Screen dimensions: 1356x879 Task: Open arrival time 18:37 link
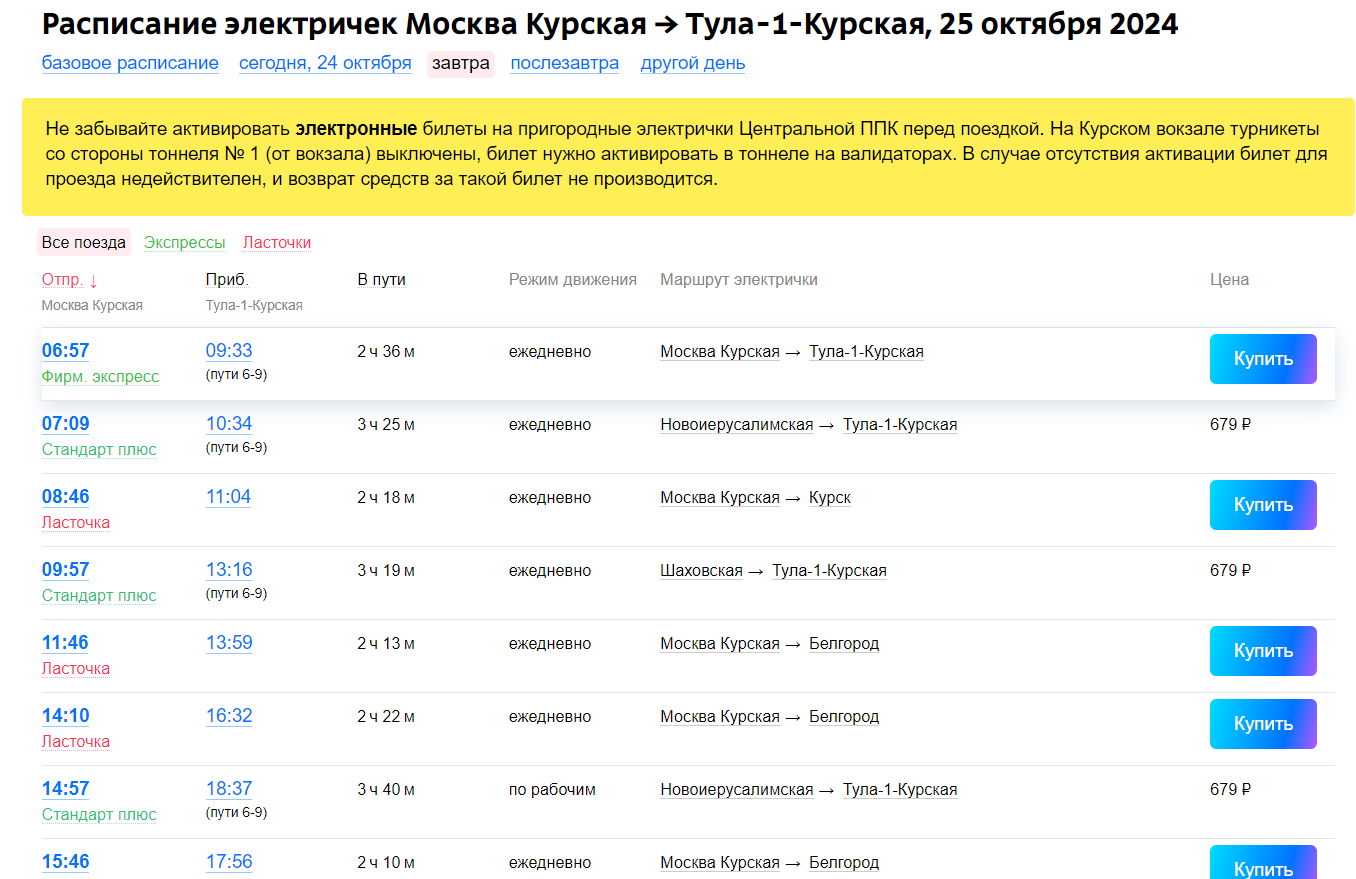(229, 789)
